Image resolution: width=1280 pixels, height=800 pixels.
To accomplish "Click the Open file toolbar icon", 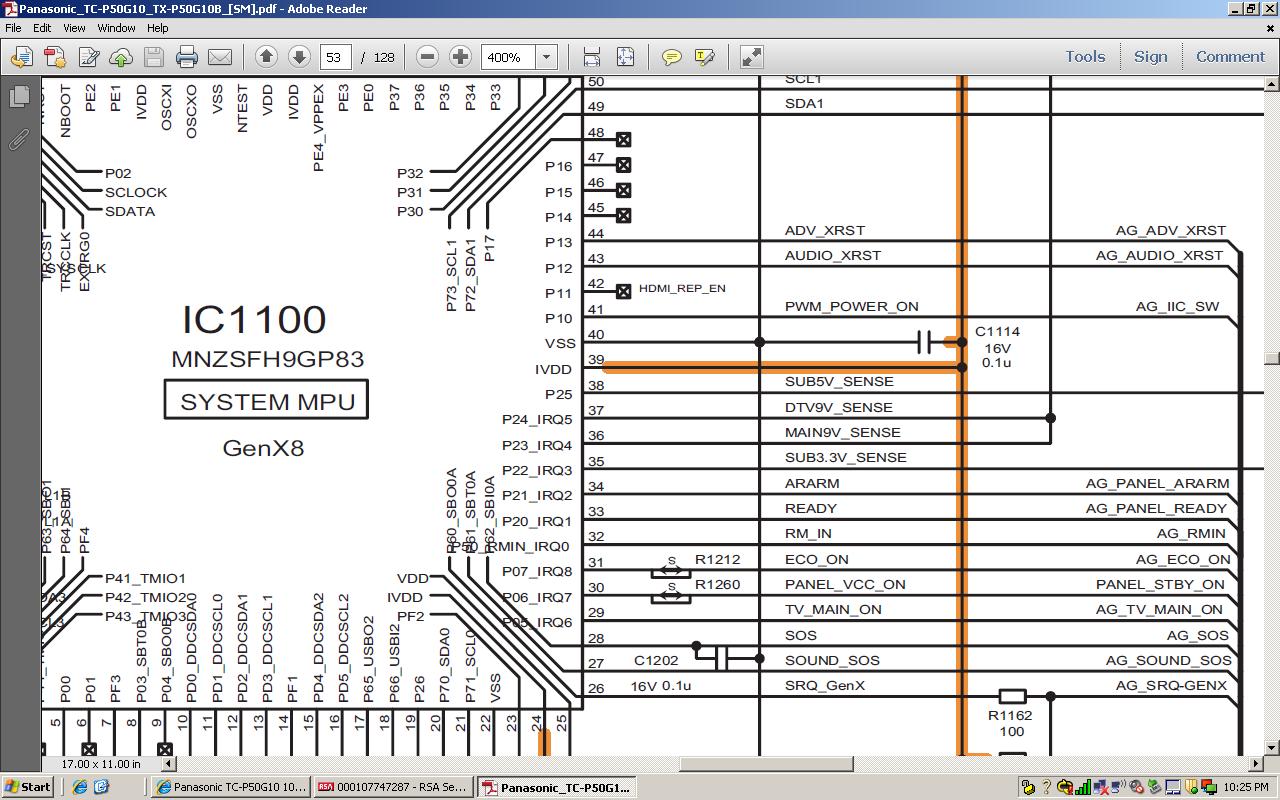I will [21, 57].
